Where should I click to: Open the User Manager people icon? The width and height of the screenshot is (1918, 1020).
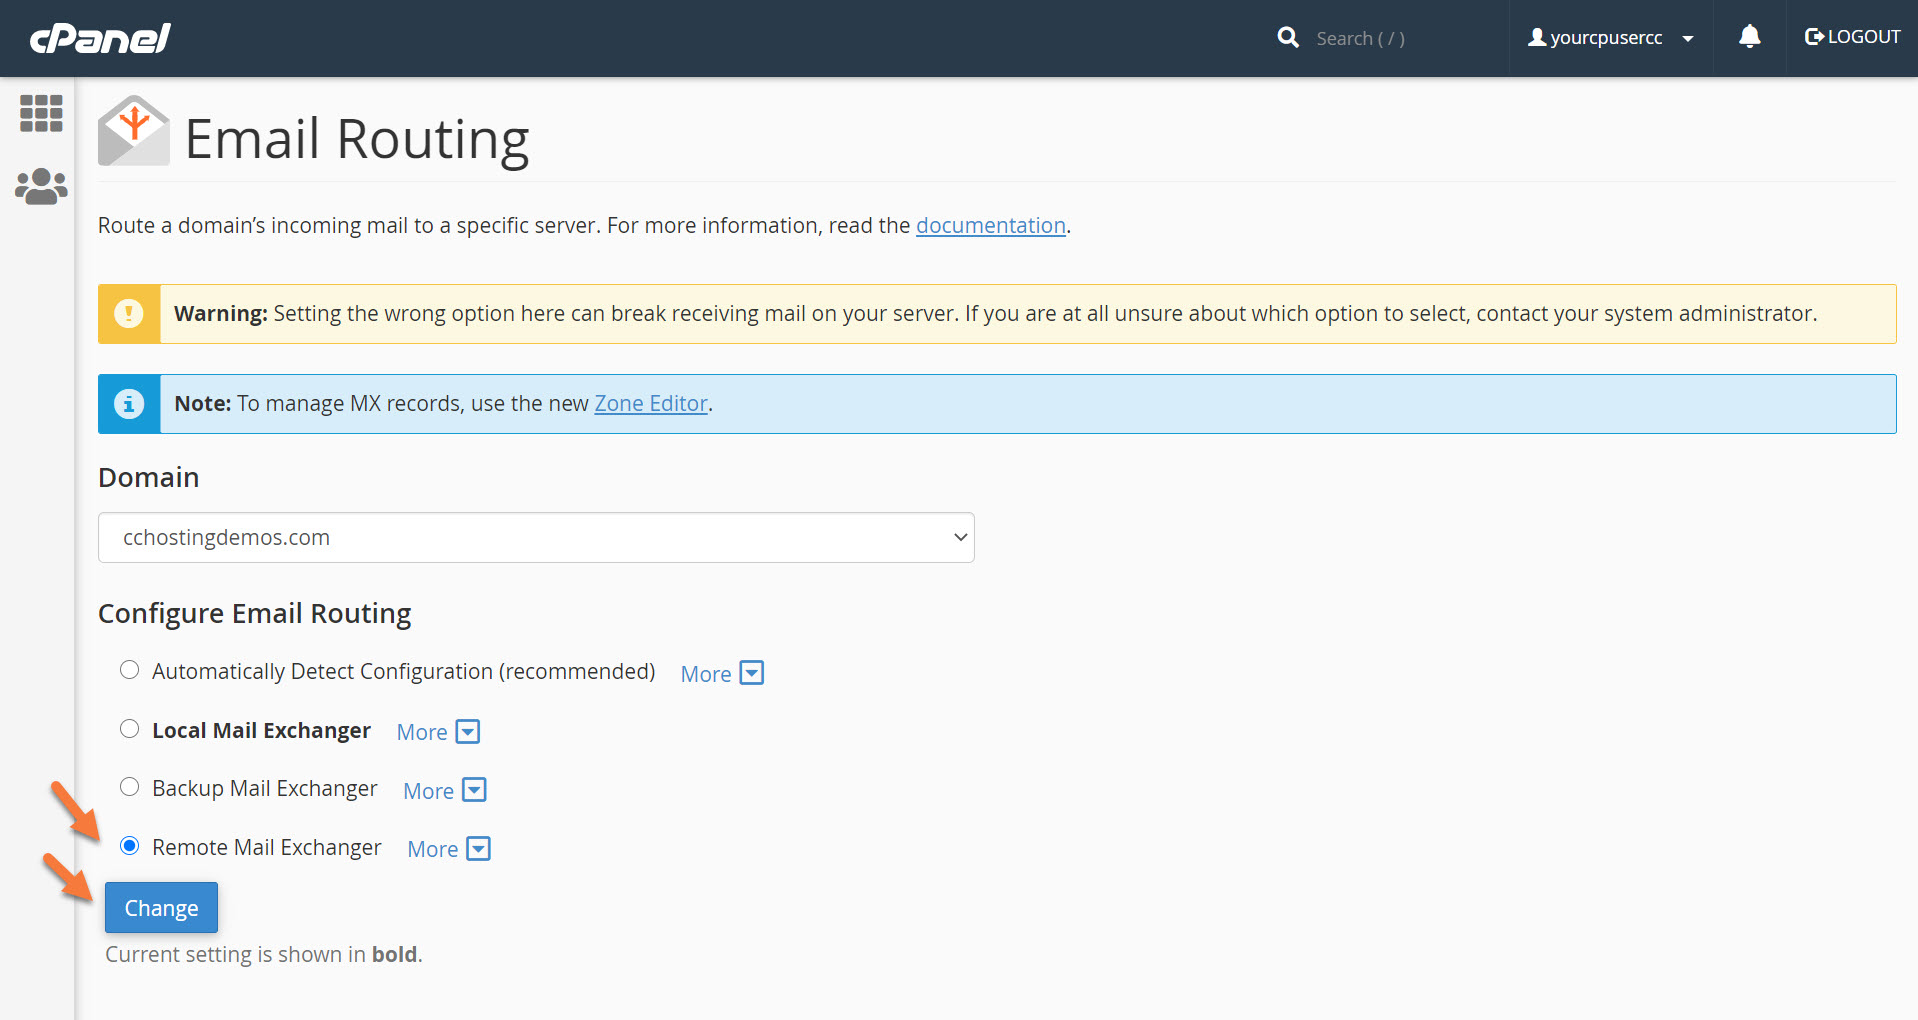41,186
